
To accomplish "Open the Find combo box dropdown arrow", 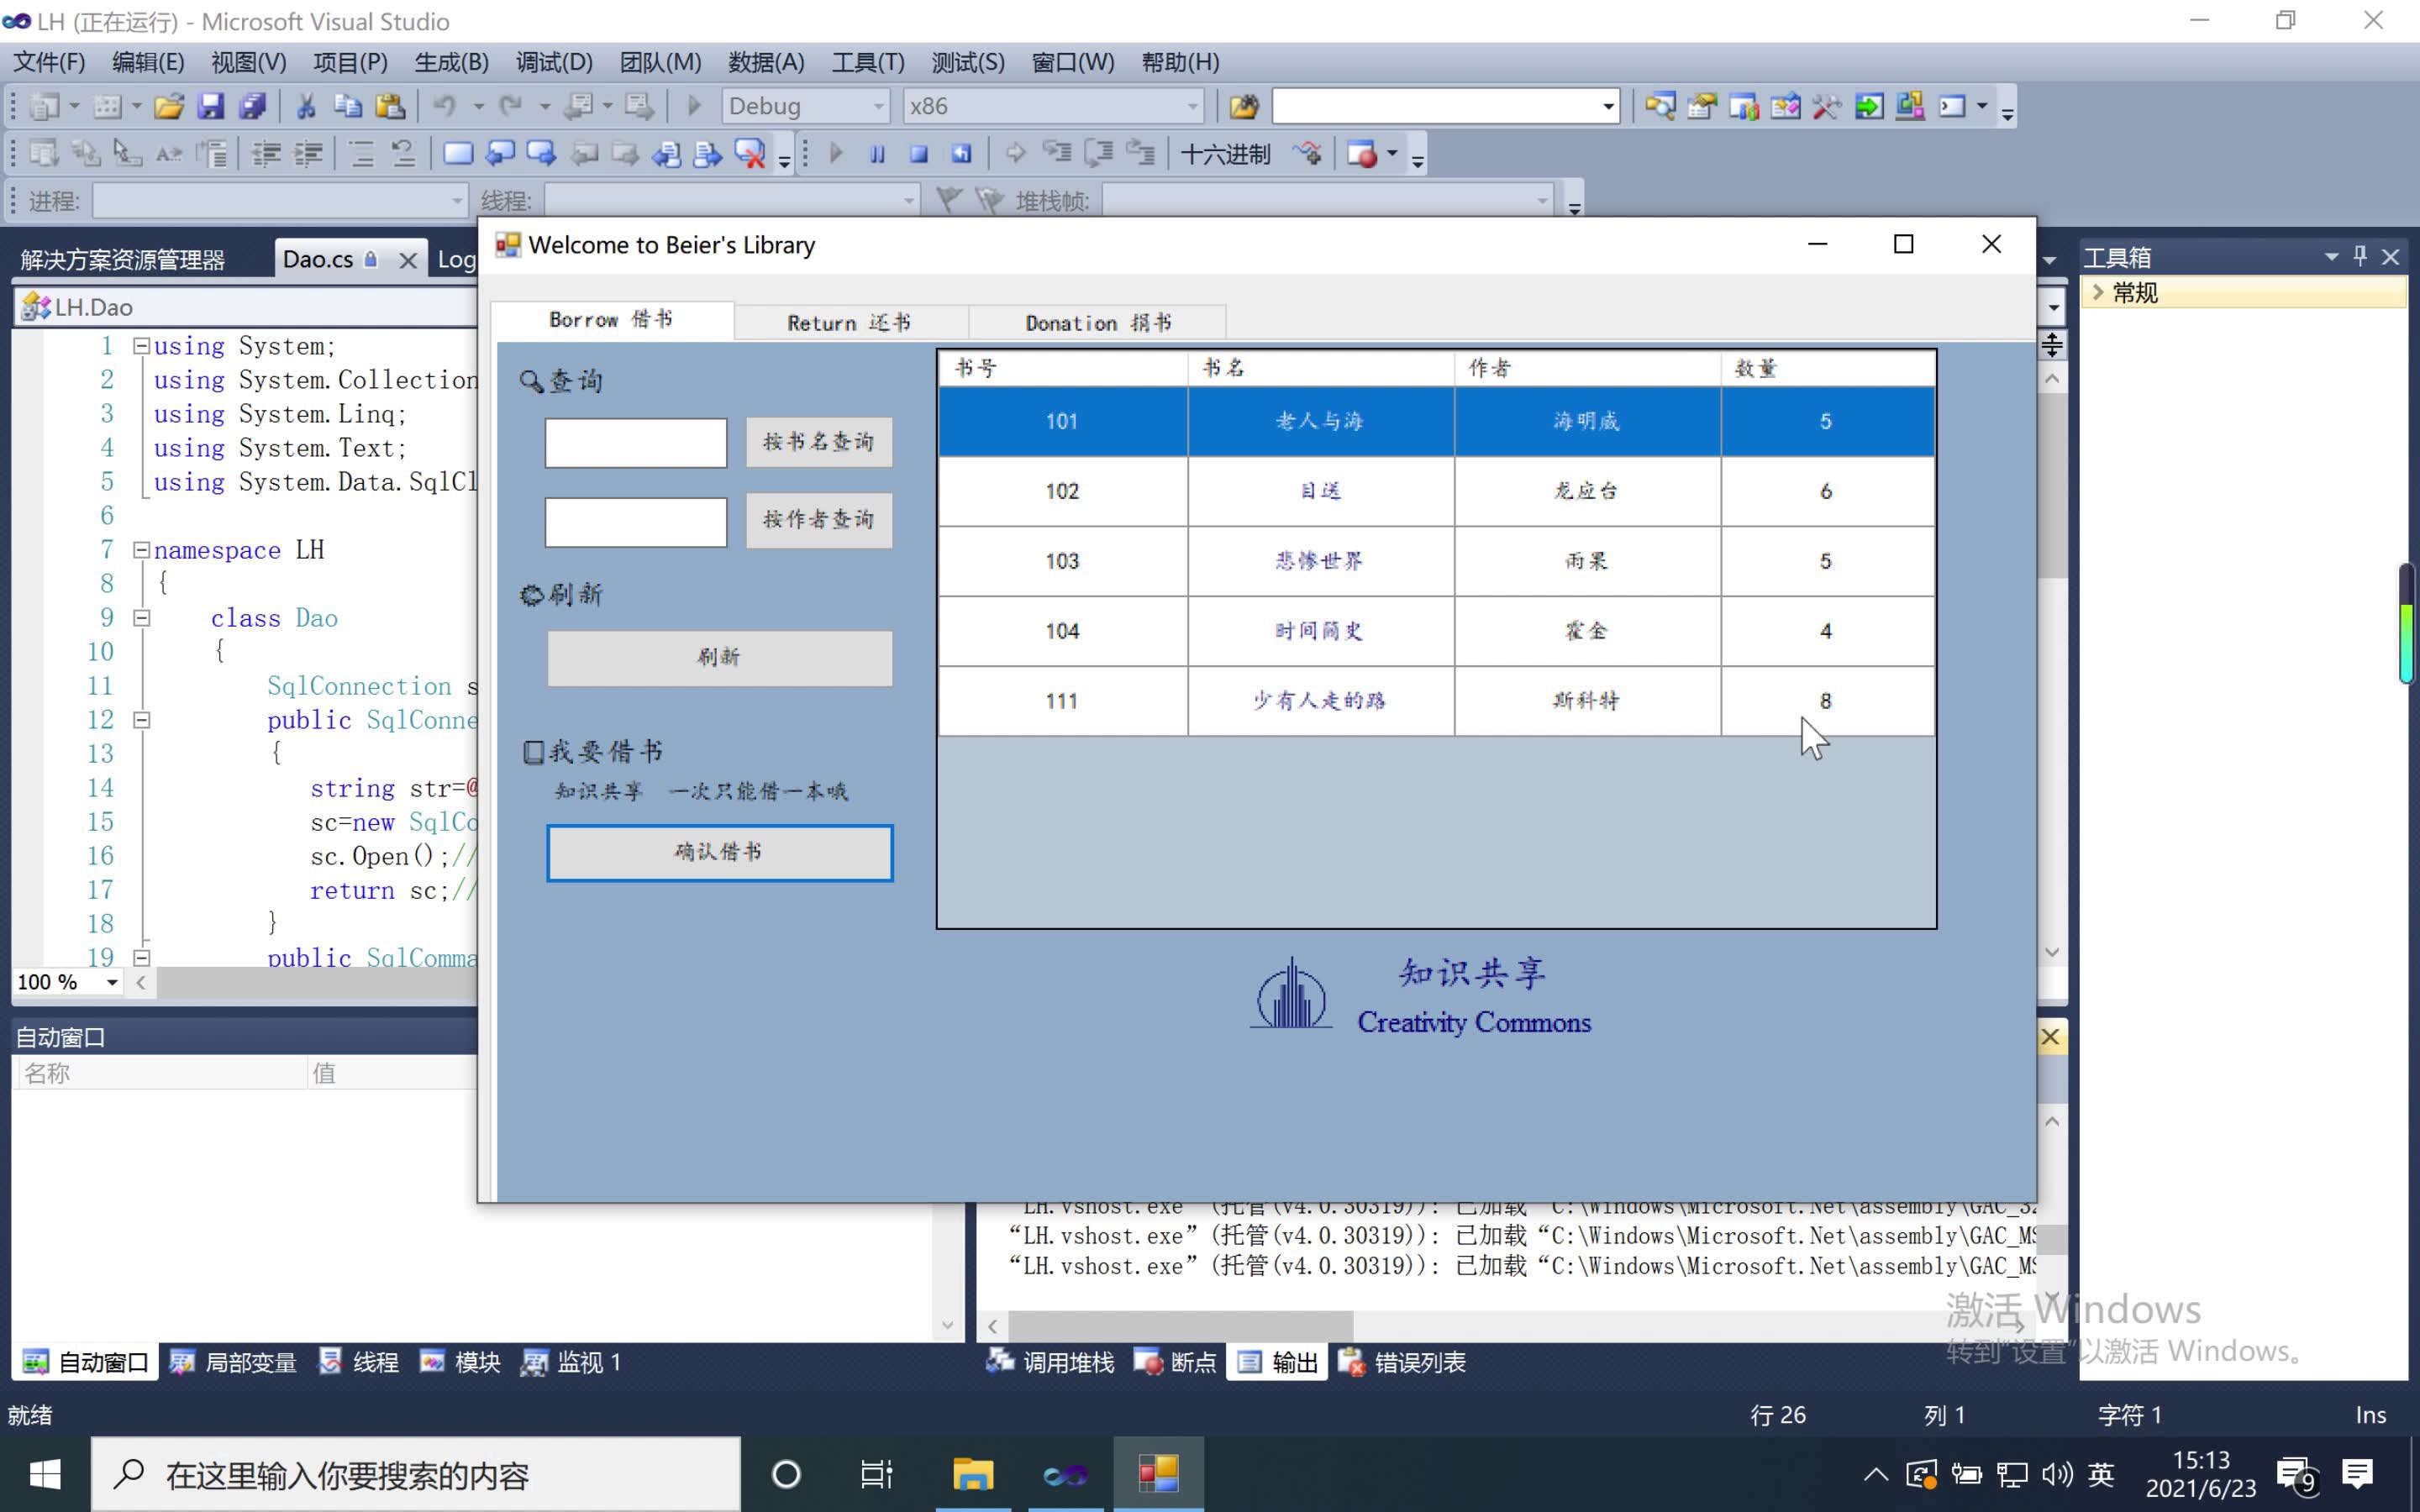I will click(x=1608, y=106).
